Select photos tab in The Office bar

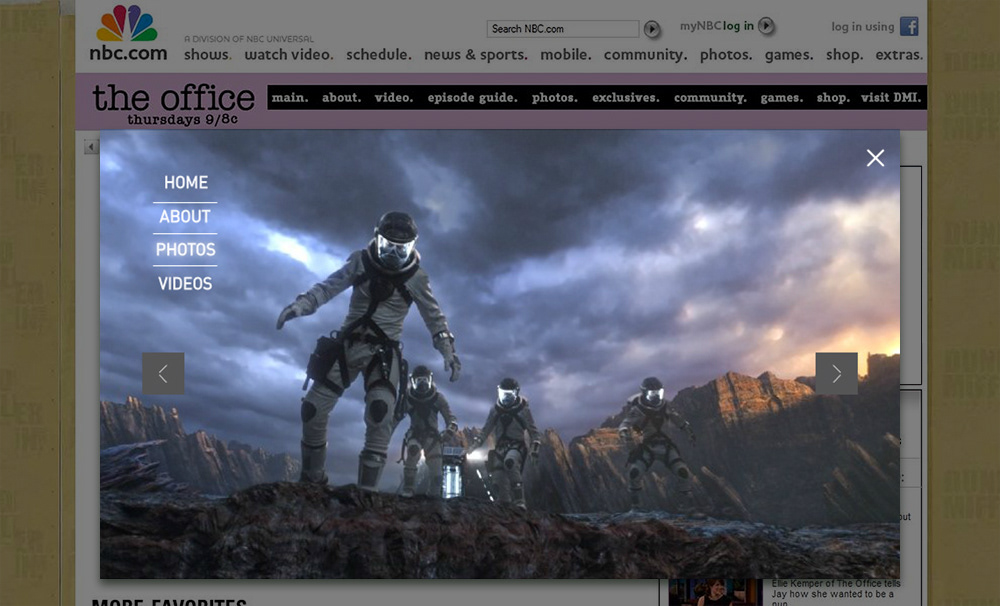coord(555,98)
